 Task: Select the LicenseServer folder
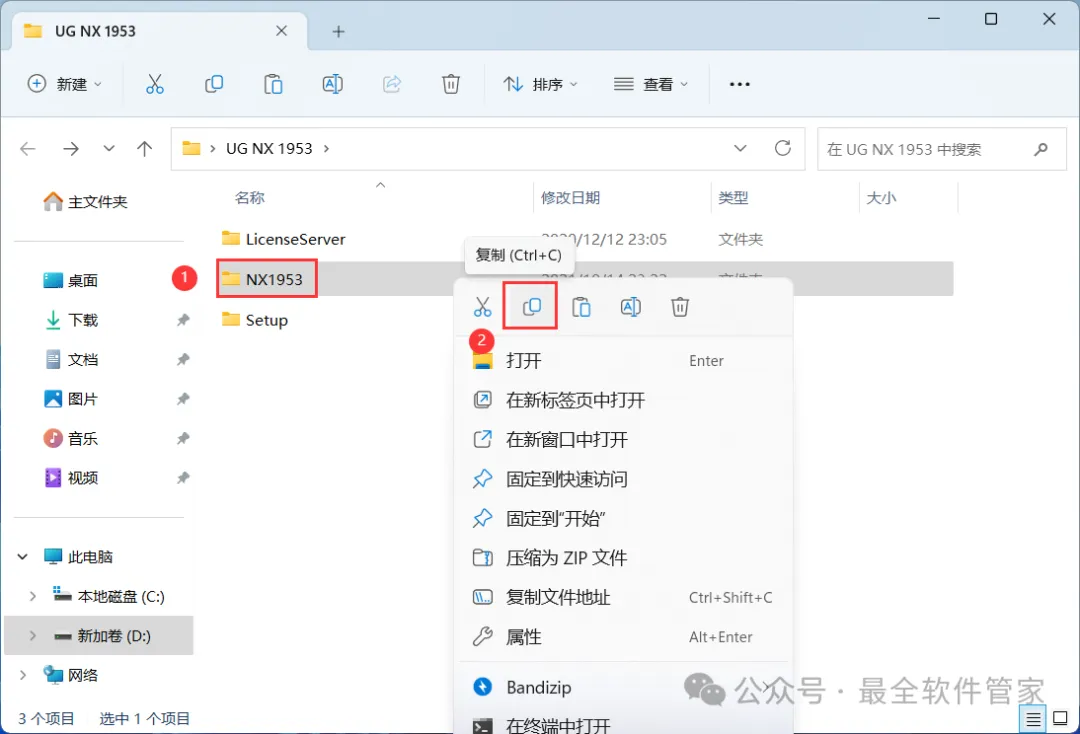(283, 239)
